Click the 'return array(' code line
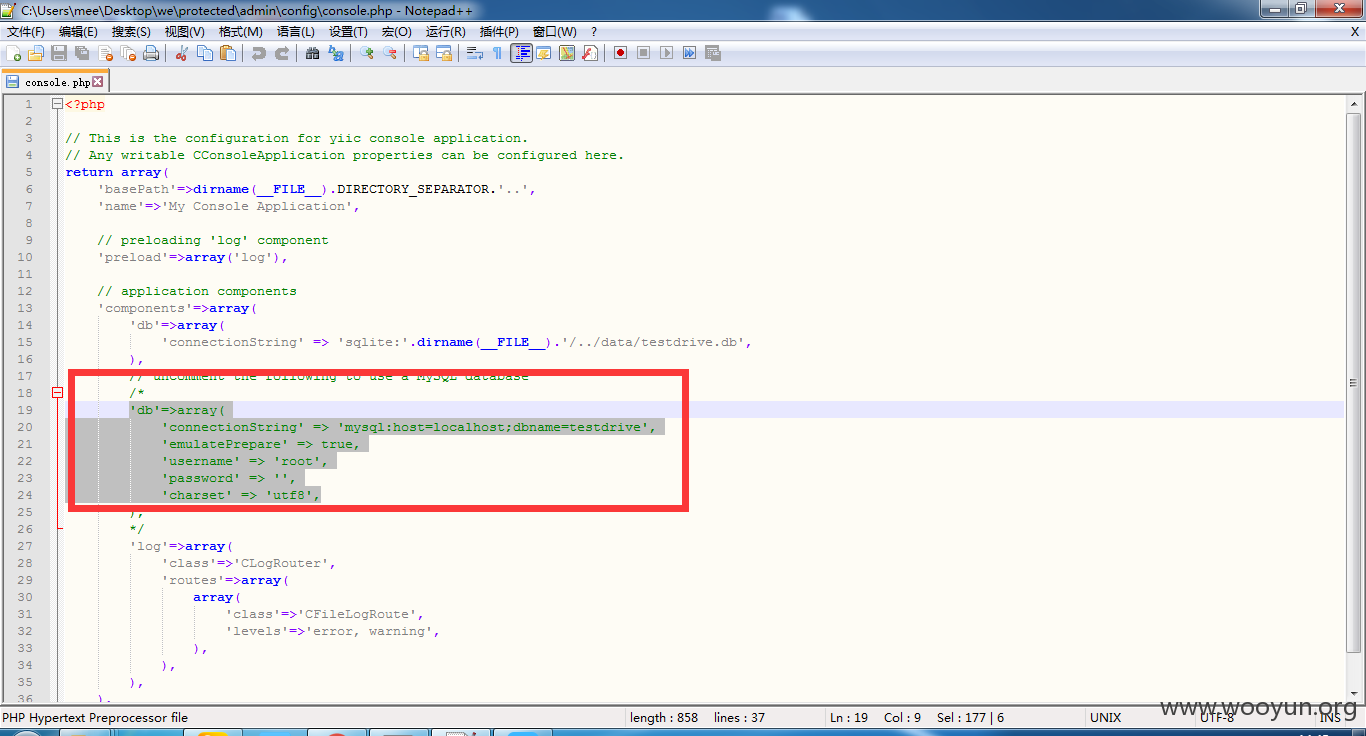1366x736 pixels. [117, 172]
